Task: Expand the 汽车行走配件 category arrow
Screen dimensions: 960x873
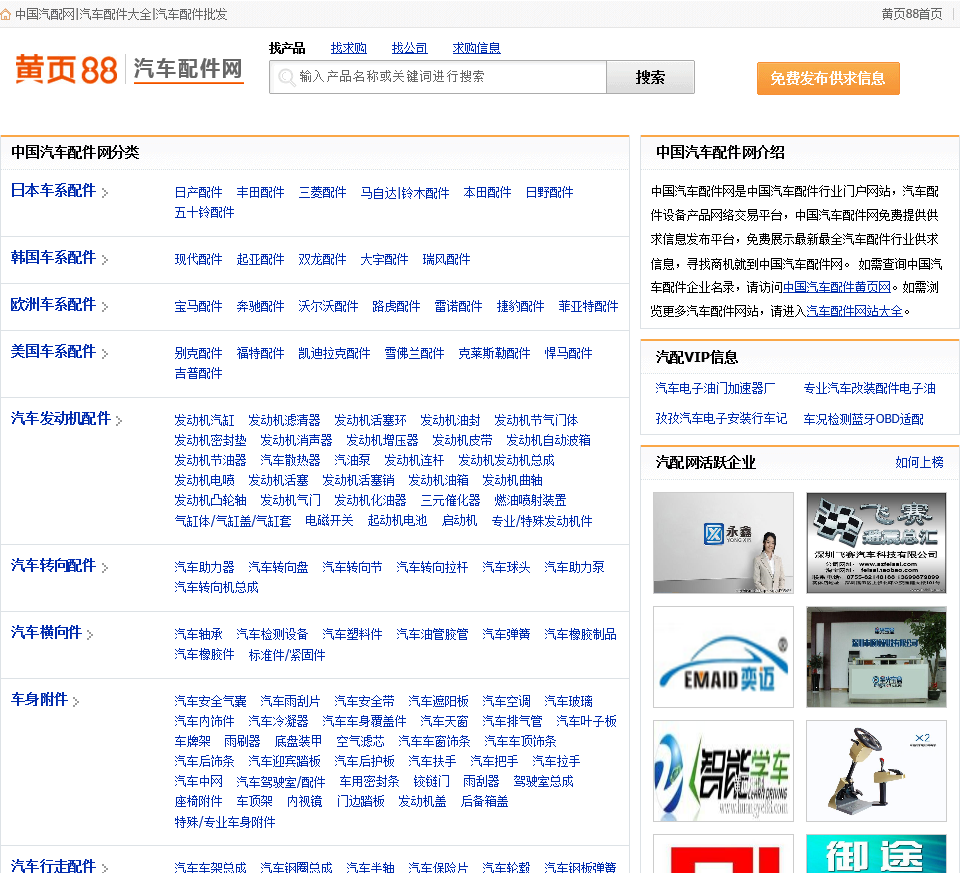Action: (105, 868)
